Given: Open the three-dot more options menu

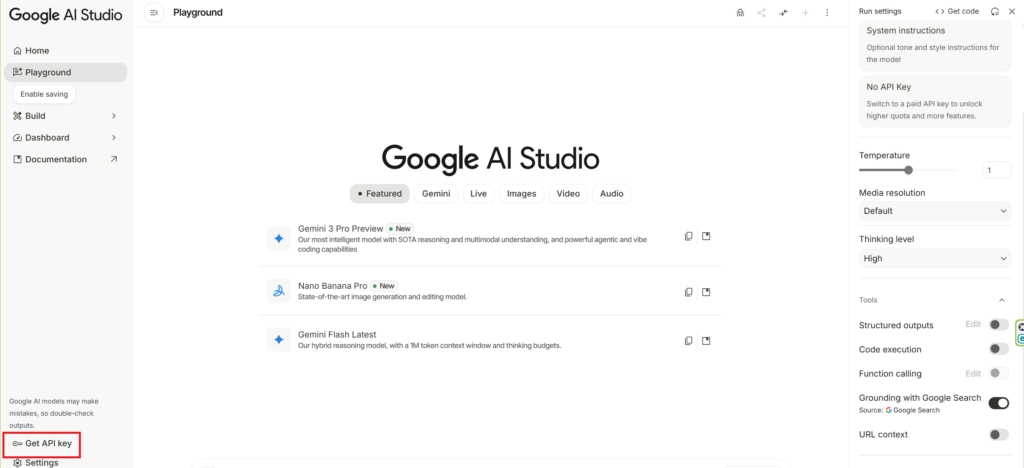Looking at the screenshot, I should [x=827, y=13].
